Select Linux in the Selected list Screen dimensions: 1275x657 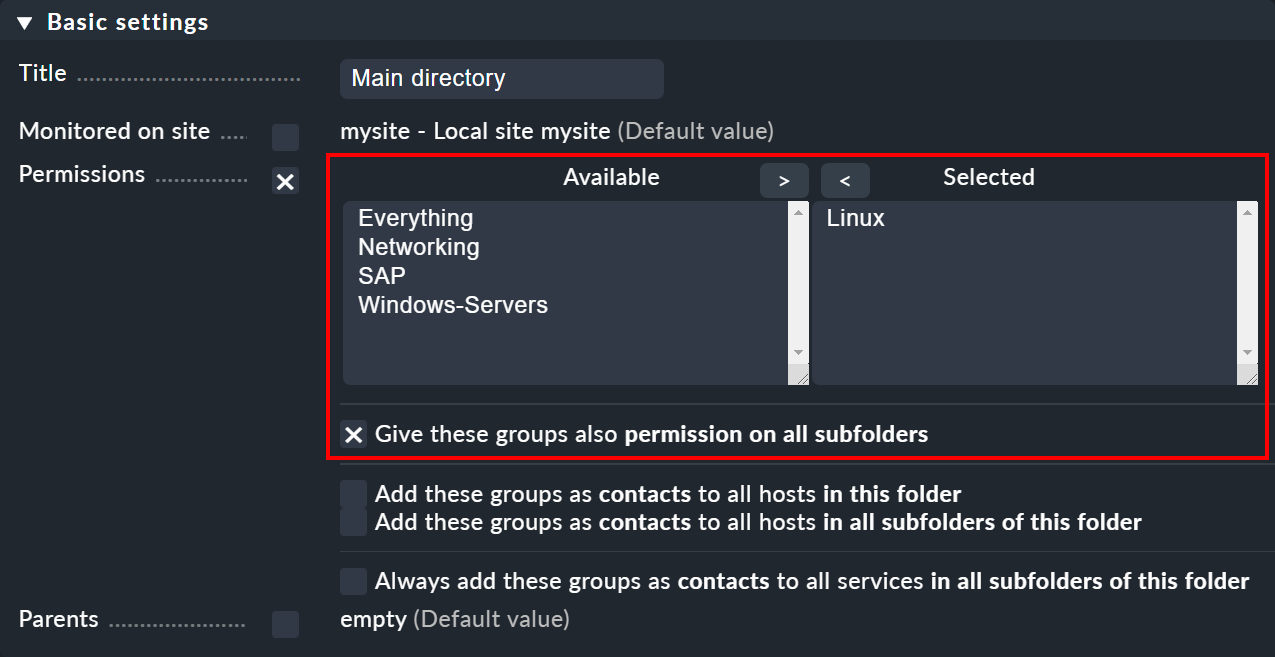(856, 218)
